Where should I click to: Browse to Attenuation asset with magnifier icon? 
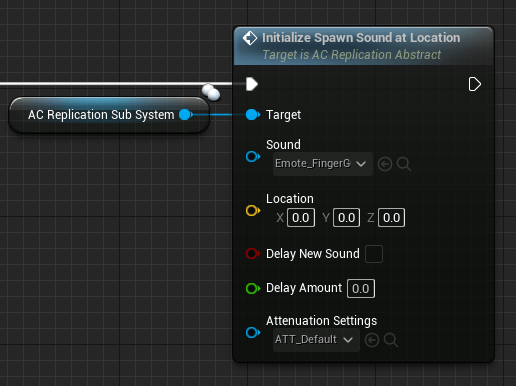click(x=391, y=340)
